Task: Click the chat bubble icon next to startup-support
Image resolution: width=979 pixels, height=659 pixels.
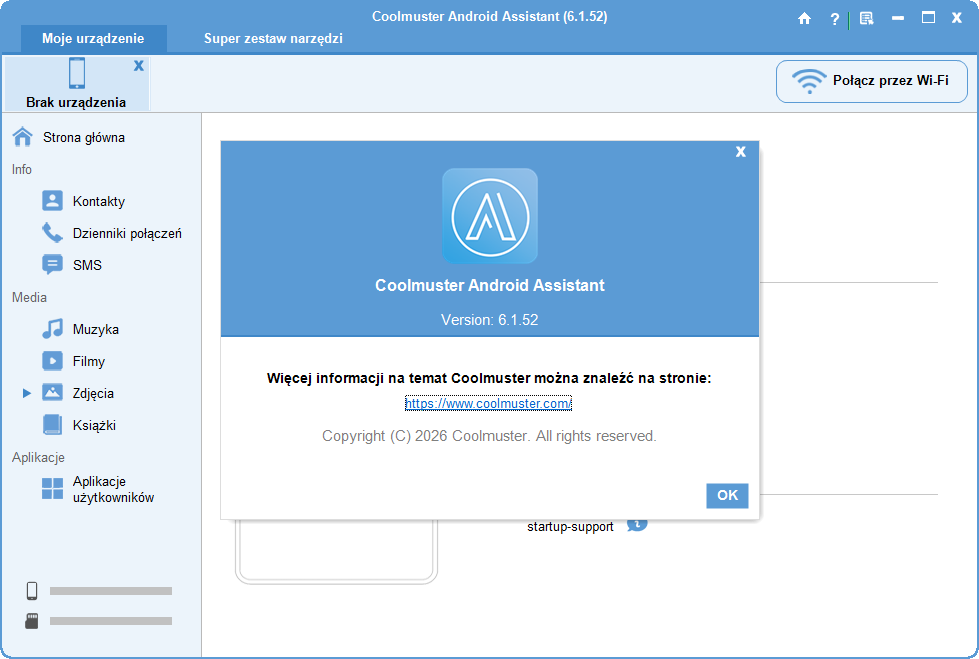Action: pos(637,525)
